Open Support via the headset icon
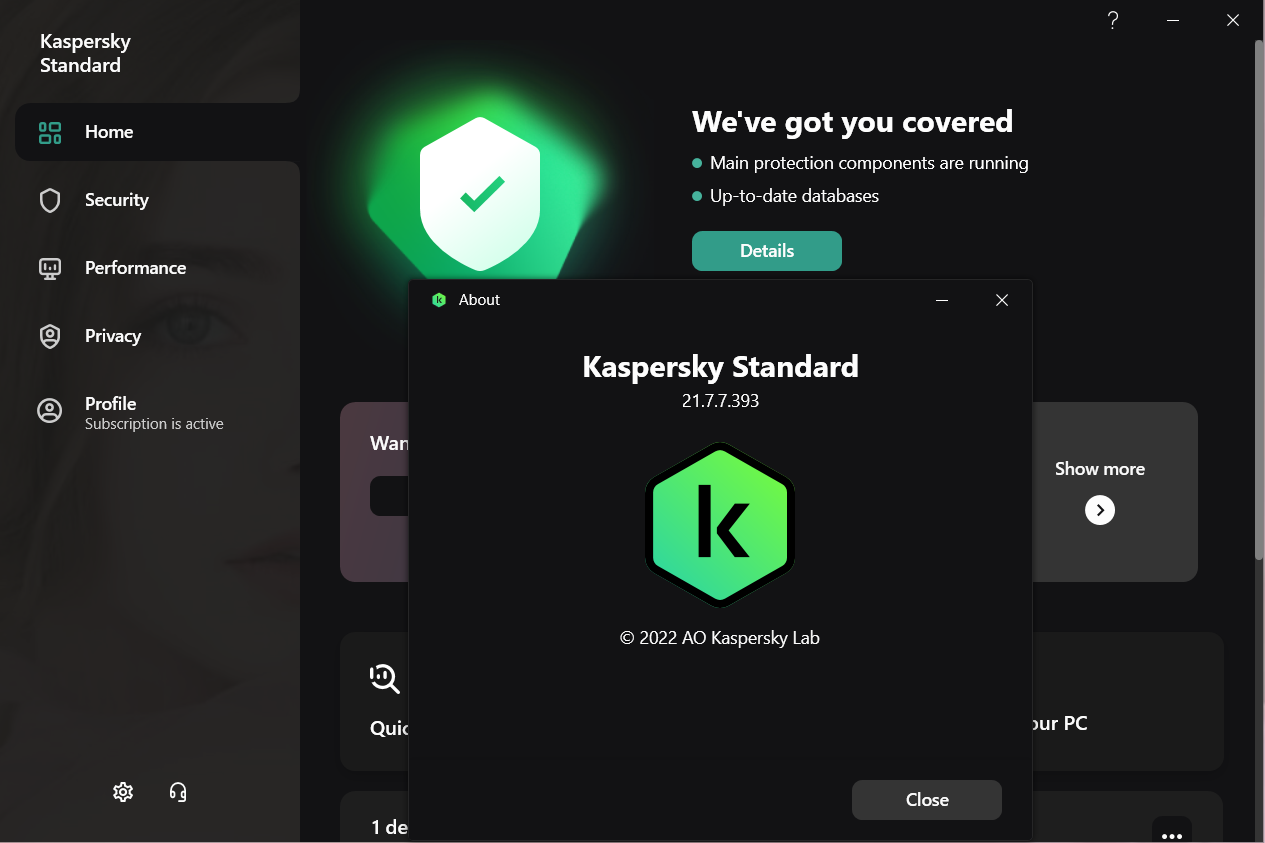The height and width of the screenshot is (843, 1265). (x=178, y=792)
